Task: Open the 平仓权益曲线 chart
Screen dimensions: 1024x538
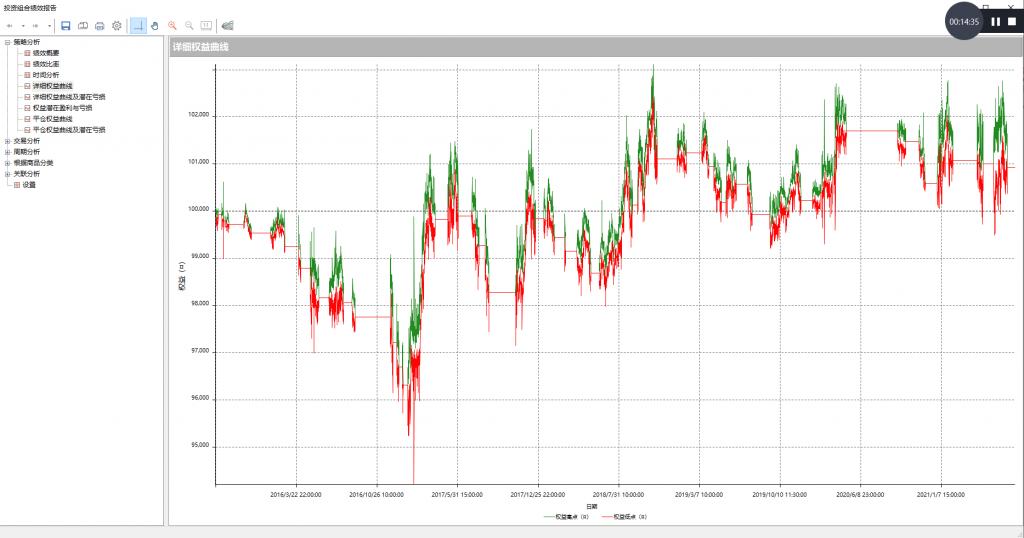Action: (x=52, y=119)
